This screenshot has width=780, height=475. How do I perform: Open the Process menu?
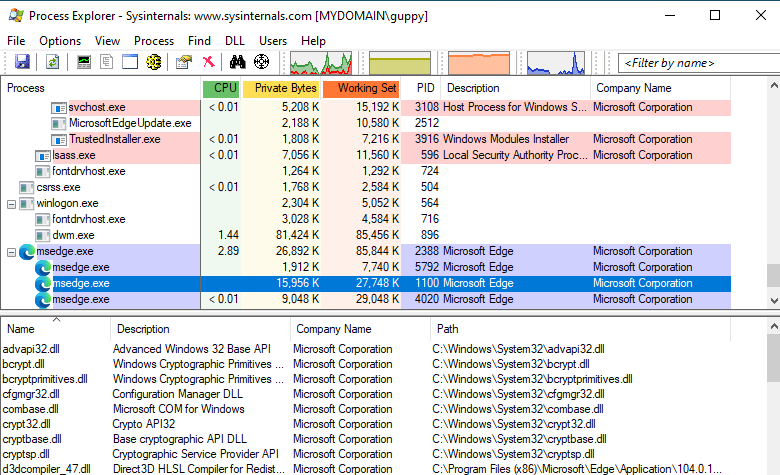click(x=154, y=41)
